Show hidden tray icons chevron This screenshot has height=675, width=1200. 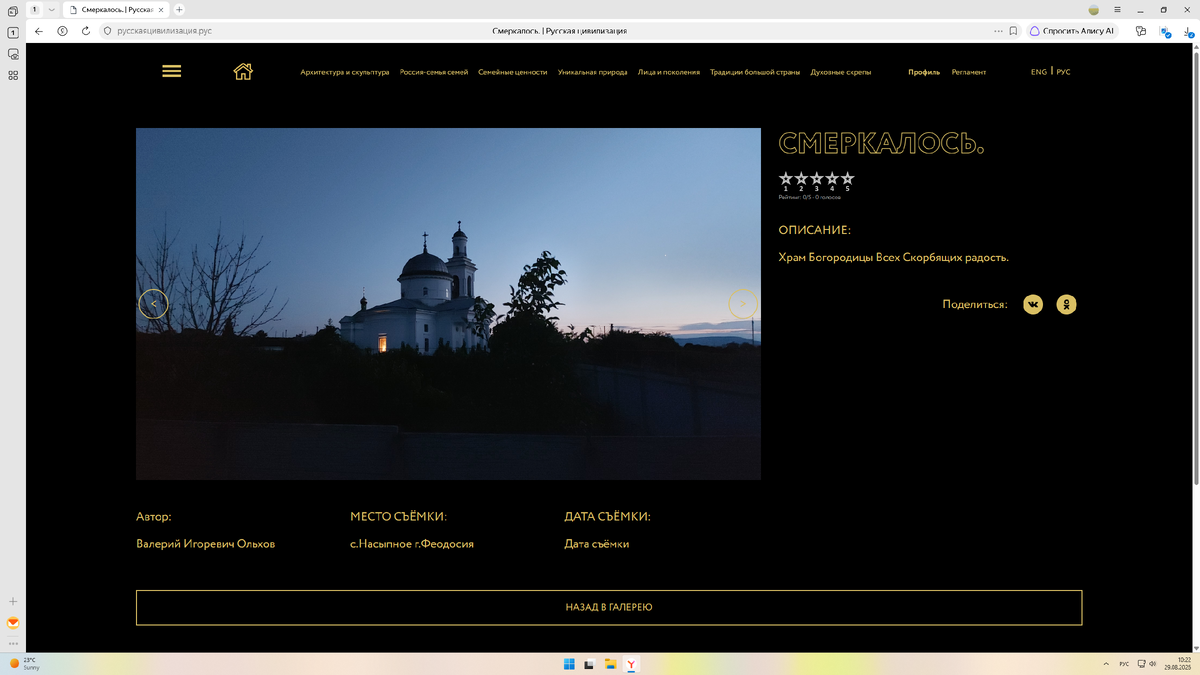(x=1105, y=664)
